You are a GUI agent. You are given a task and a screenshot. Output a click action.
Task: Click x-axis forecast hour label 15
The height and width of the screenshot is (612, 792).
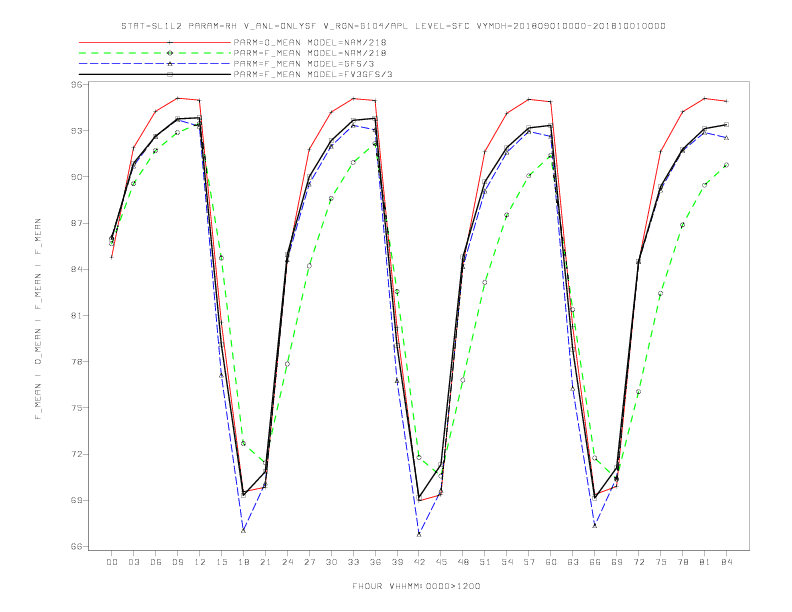[221, 562]
